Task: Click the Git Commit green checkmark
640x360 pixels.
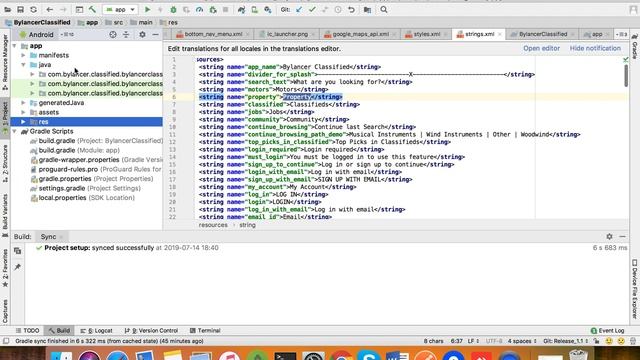Action: (x=312, y=9)
